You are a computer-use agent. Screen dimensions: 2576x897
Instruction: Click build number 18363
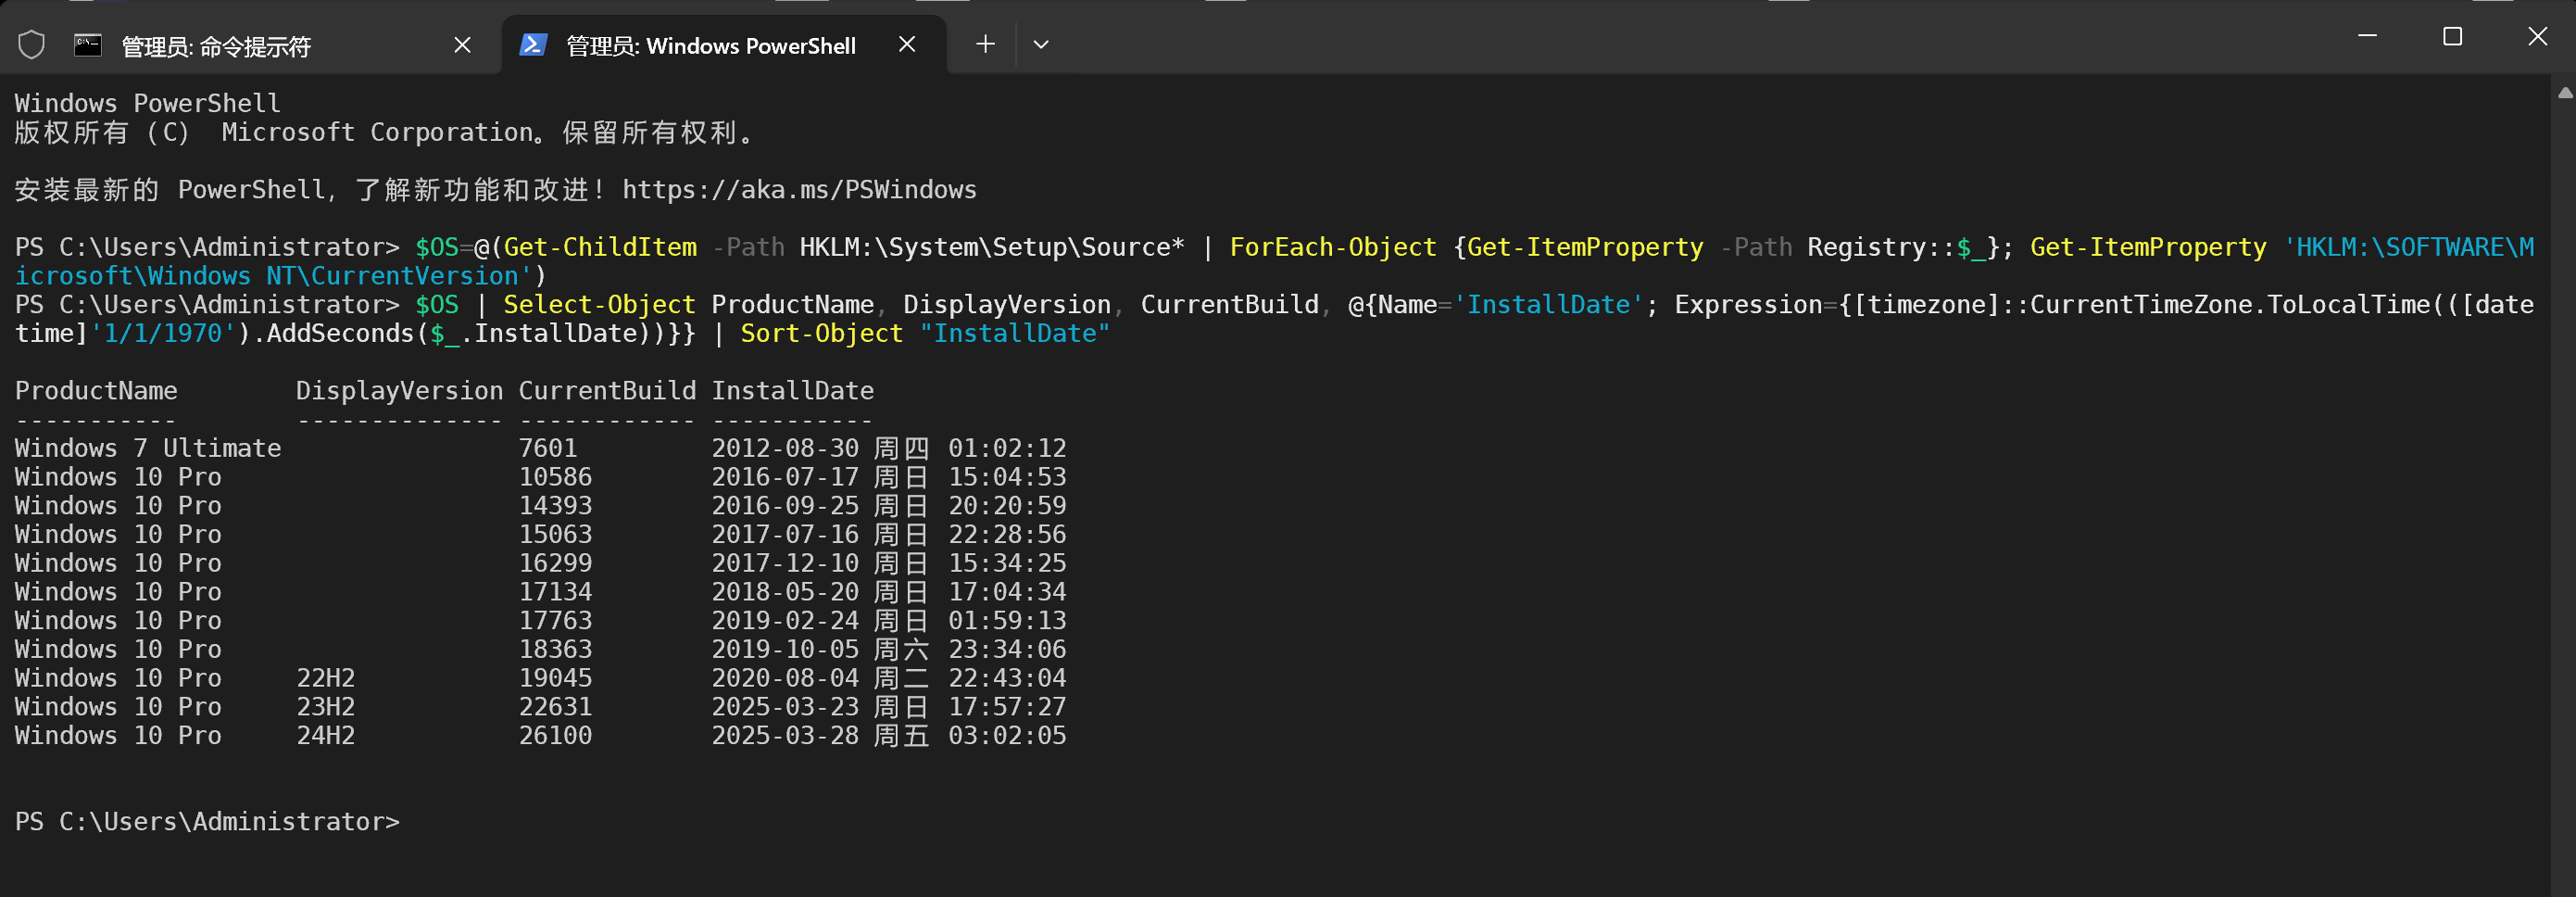(555, 650)
